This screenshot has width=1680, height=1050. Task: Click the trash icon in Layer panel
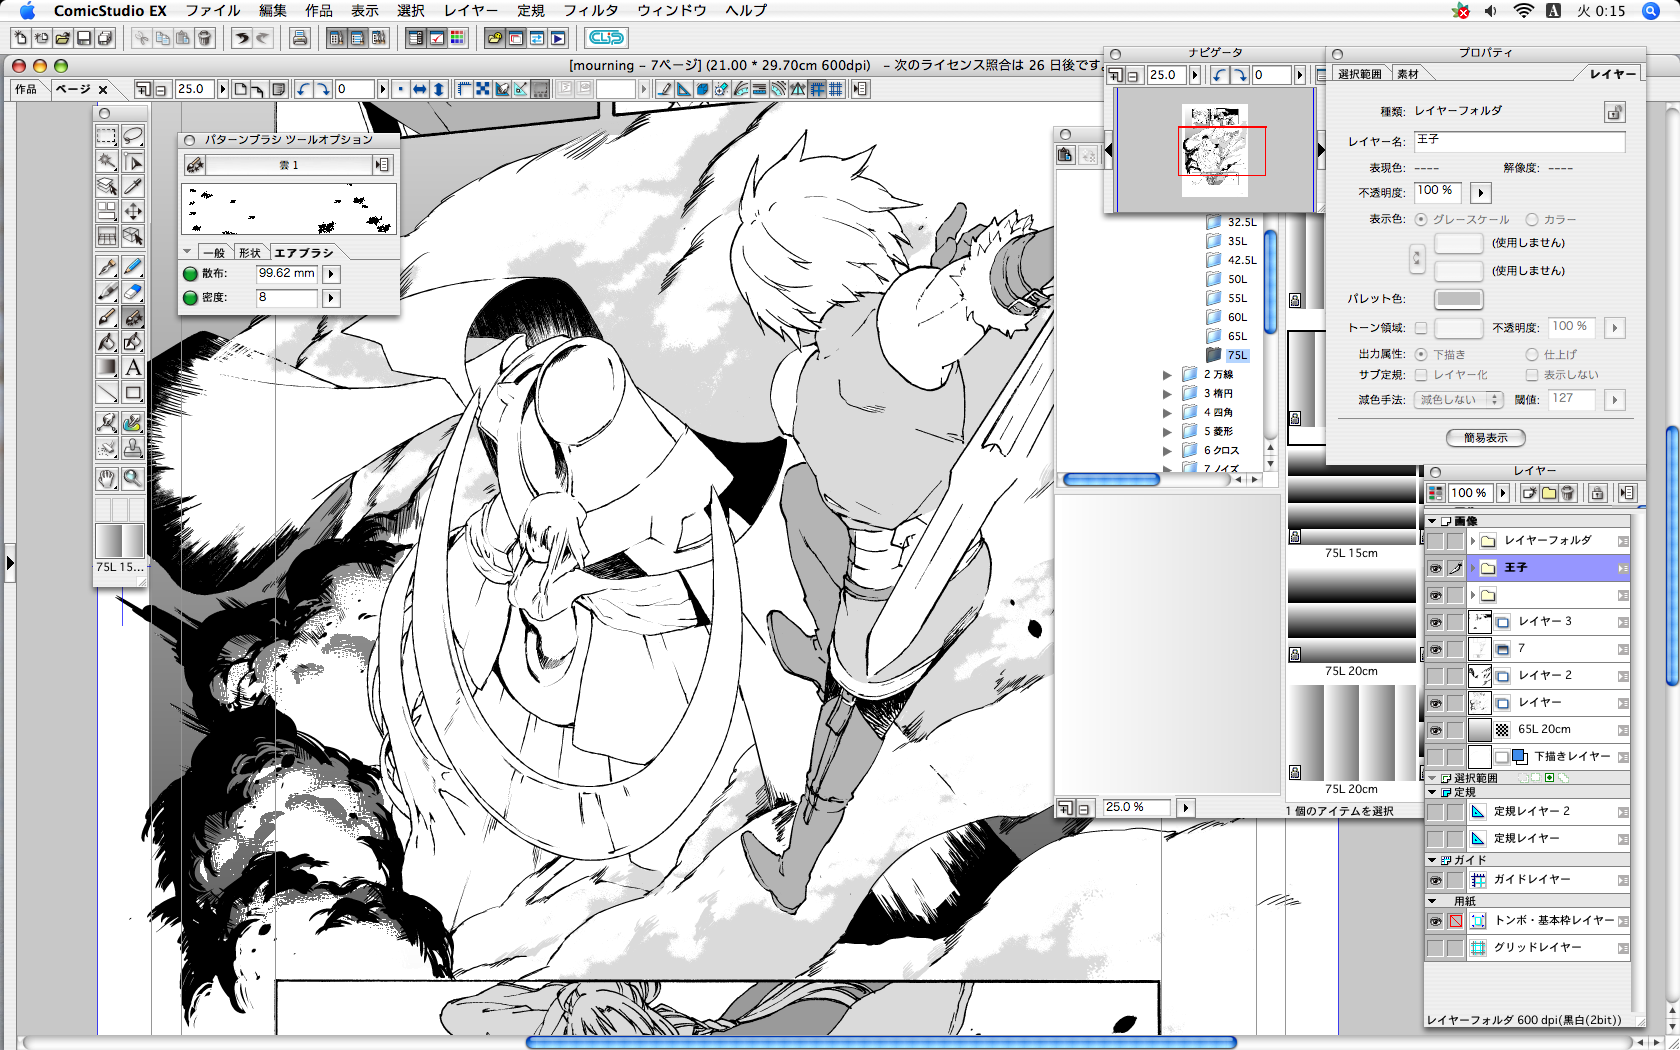1568,493
